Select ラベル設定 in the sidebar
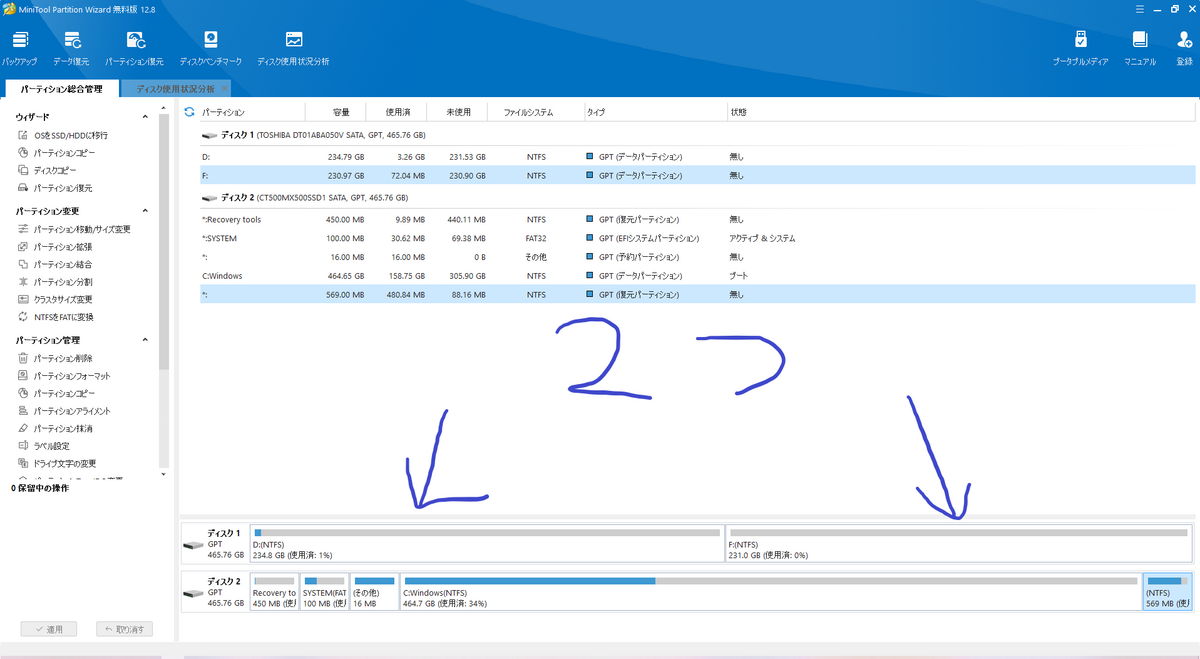The image size is (1200, 659). (44, 446)
